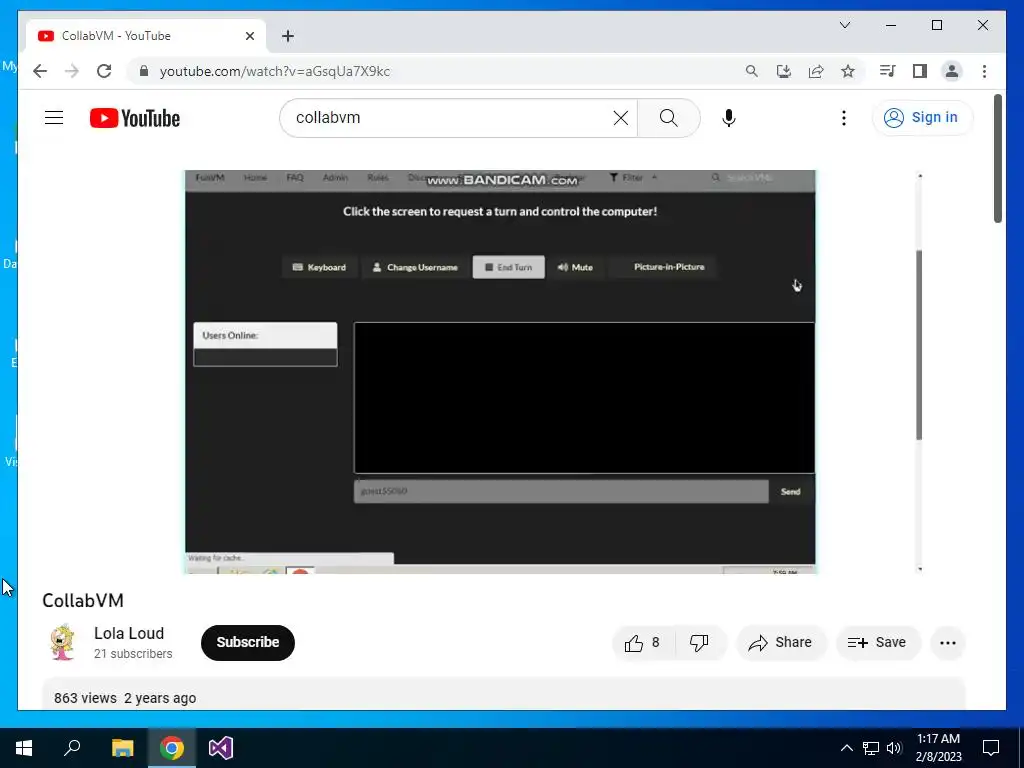Share this page via address bar icon

pos(816,71)
